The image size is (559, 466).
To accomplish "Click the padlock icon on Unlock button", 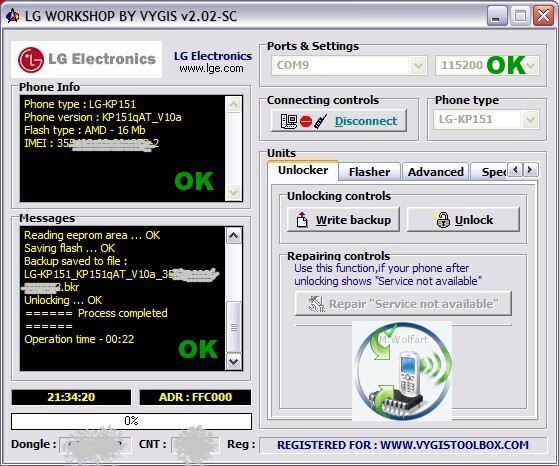I will coord(443,220).
